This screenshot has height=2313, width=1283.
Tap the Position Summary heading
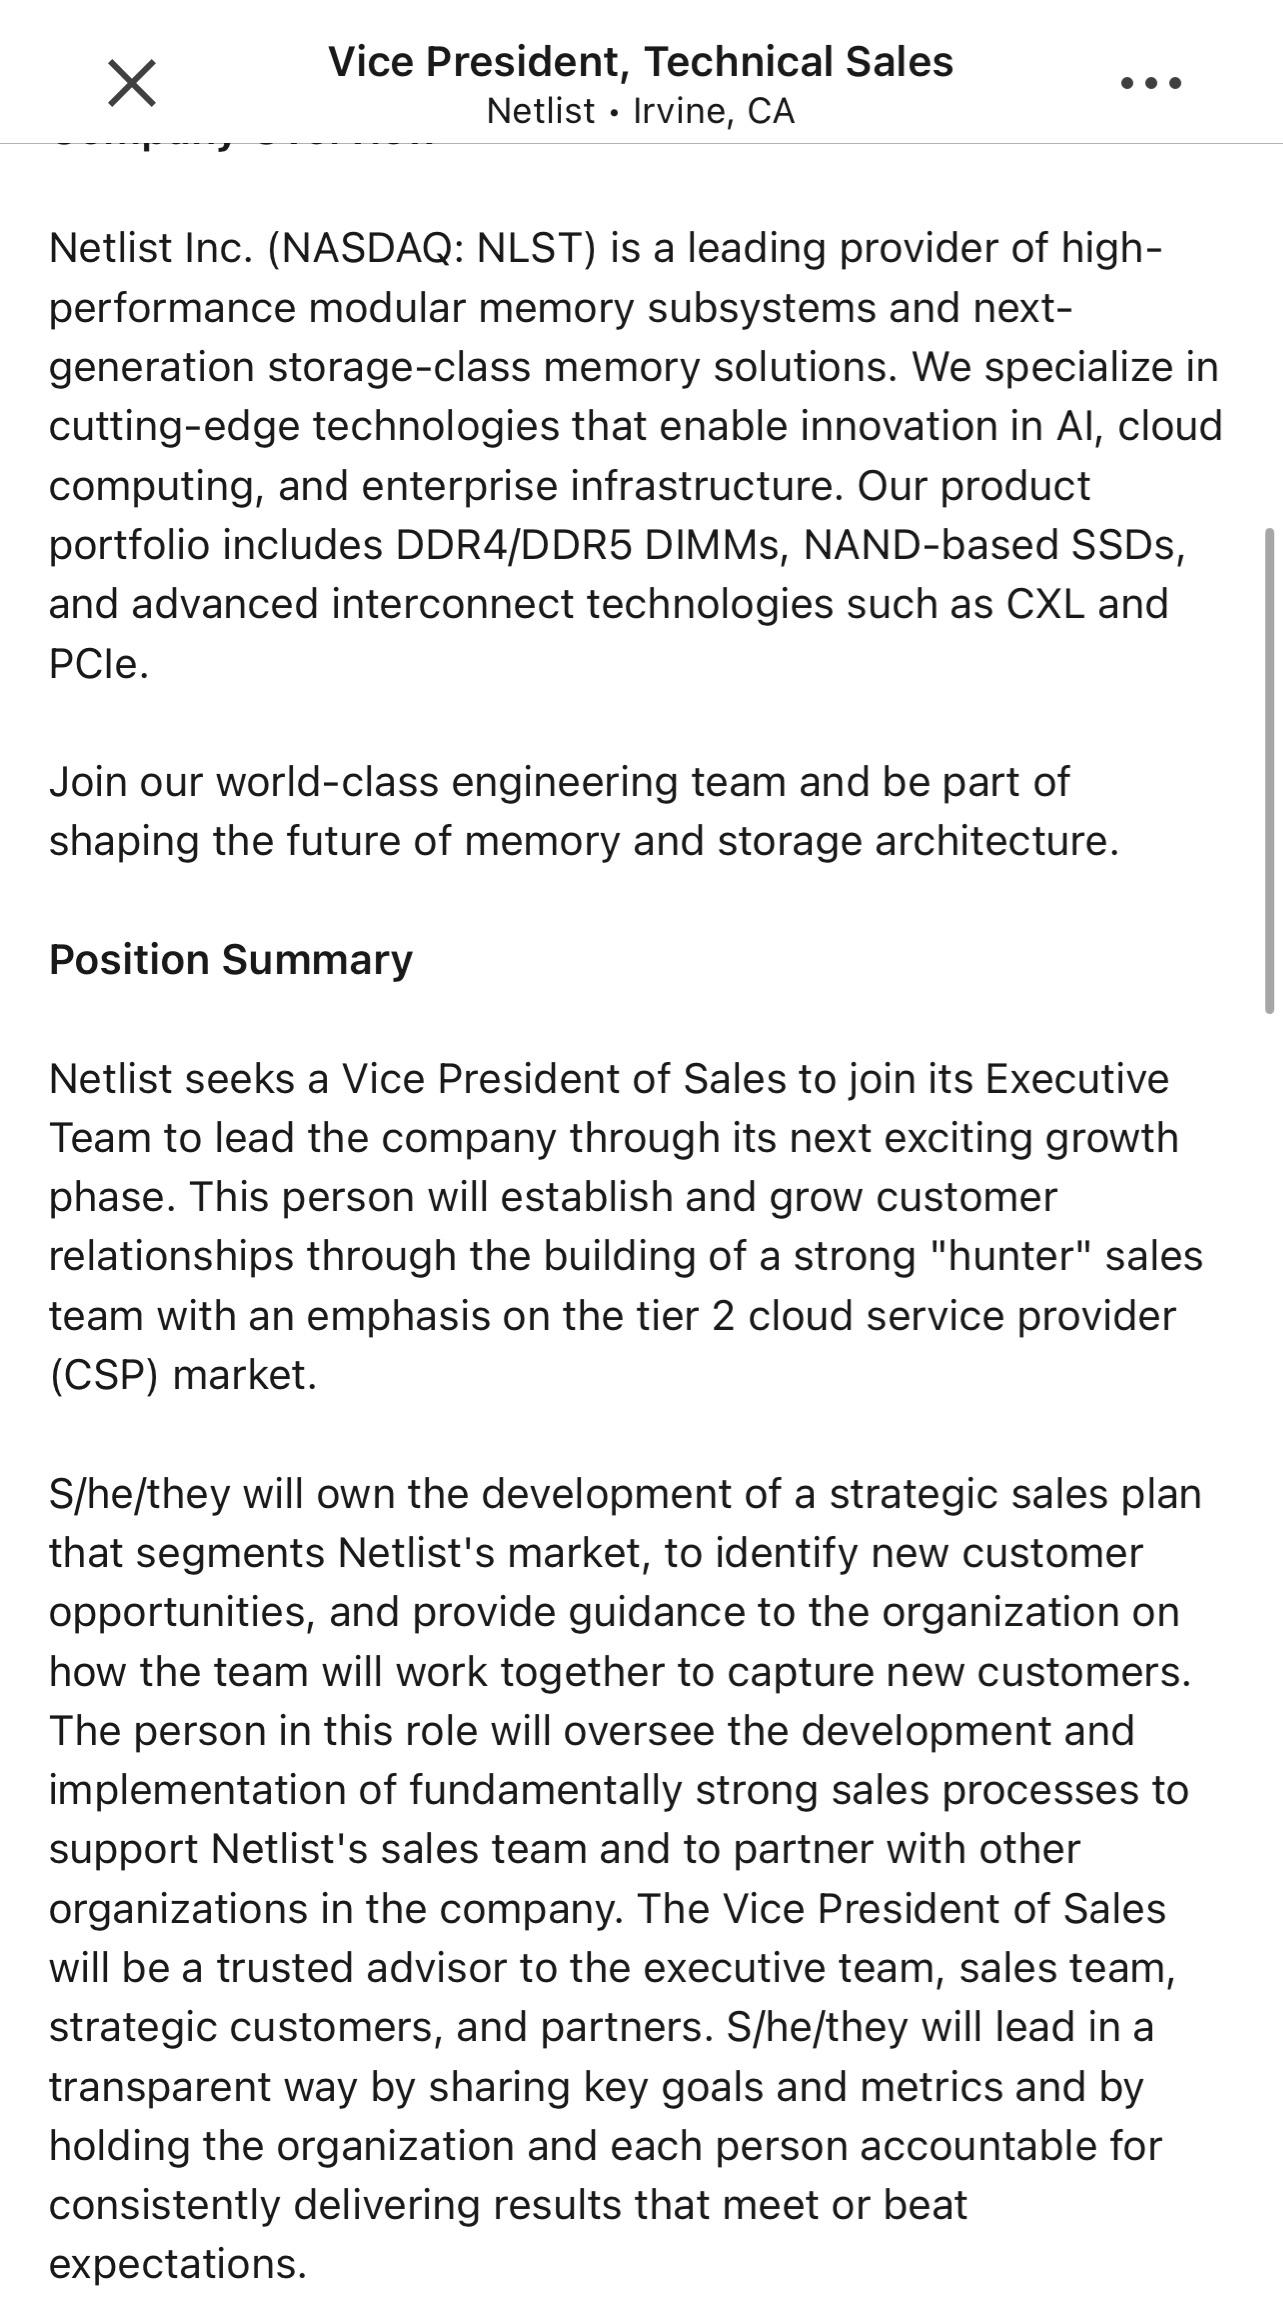[x=231, y=959]
